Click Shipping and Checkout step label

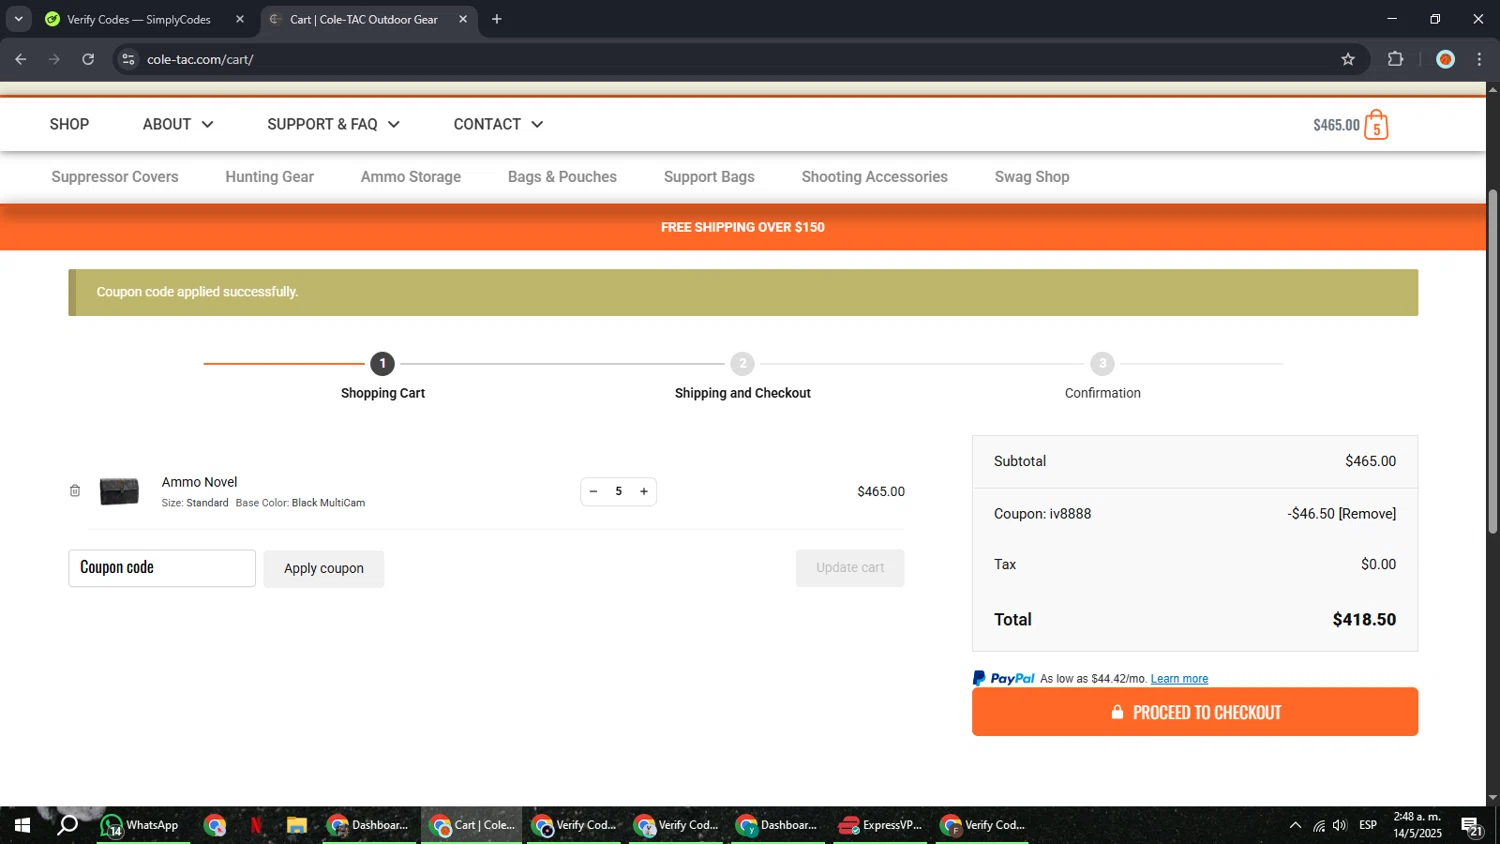(x=743, y=393)
